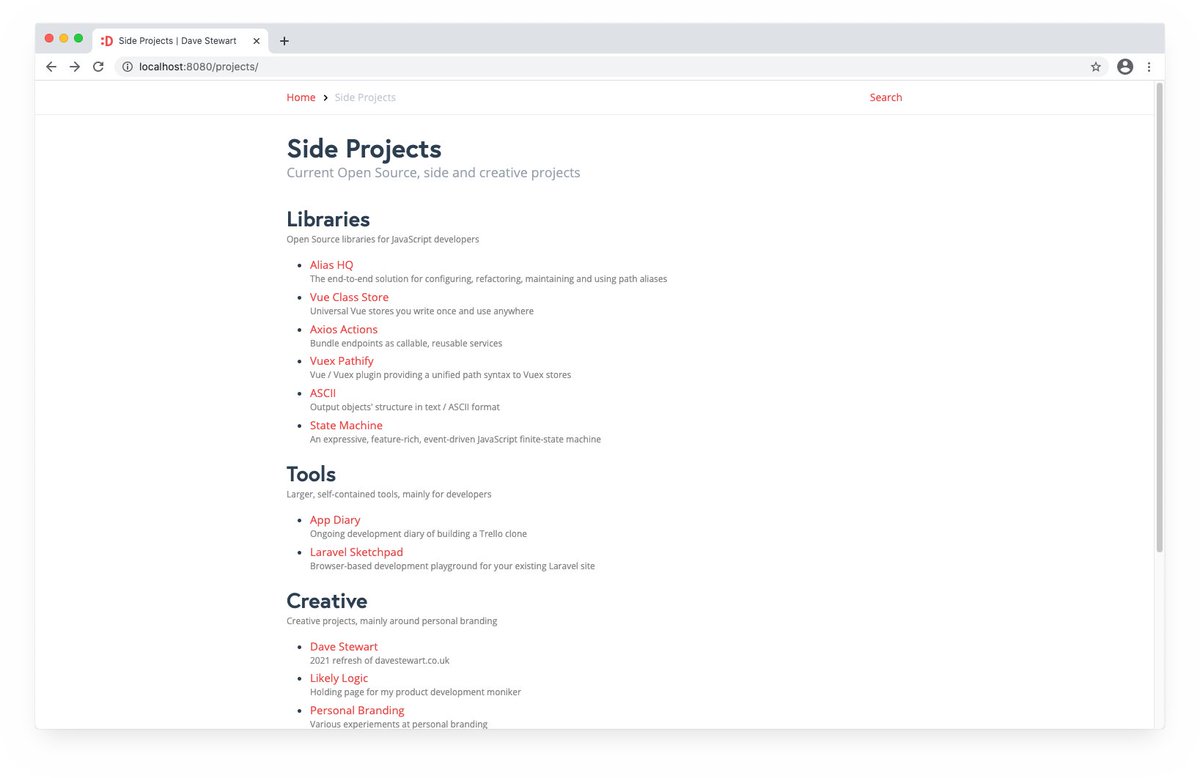Click the unified path syntax to Vuex stores description
The image size is (1200, 778).
(440, 375)
